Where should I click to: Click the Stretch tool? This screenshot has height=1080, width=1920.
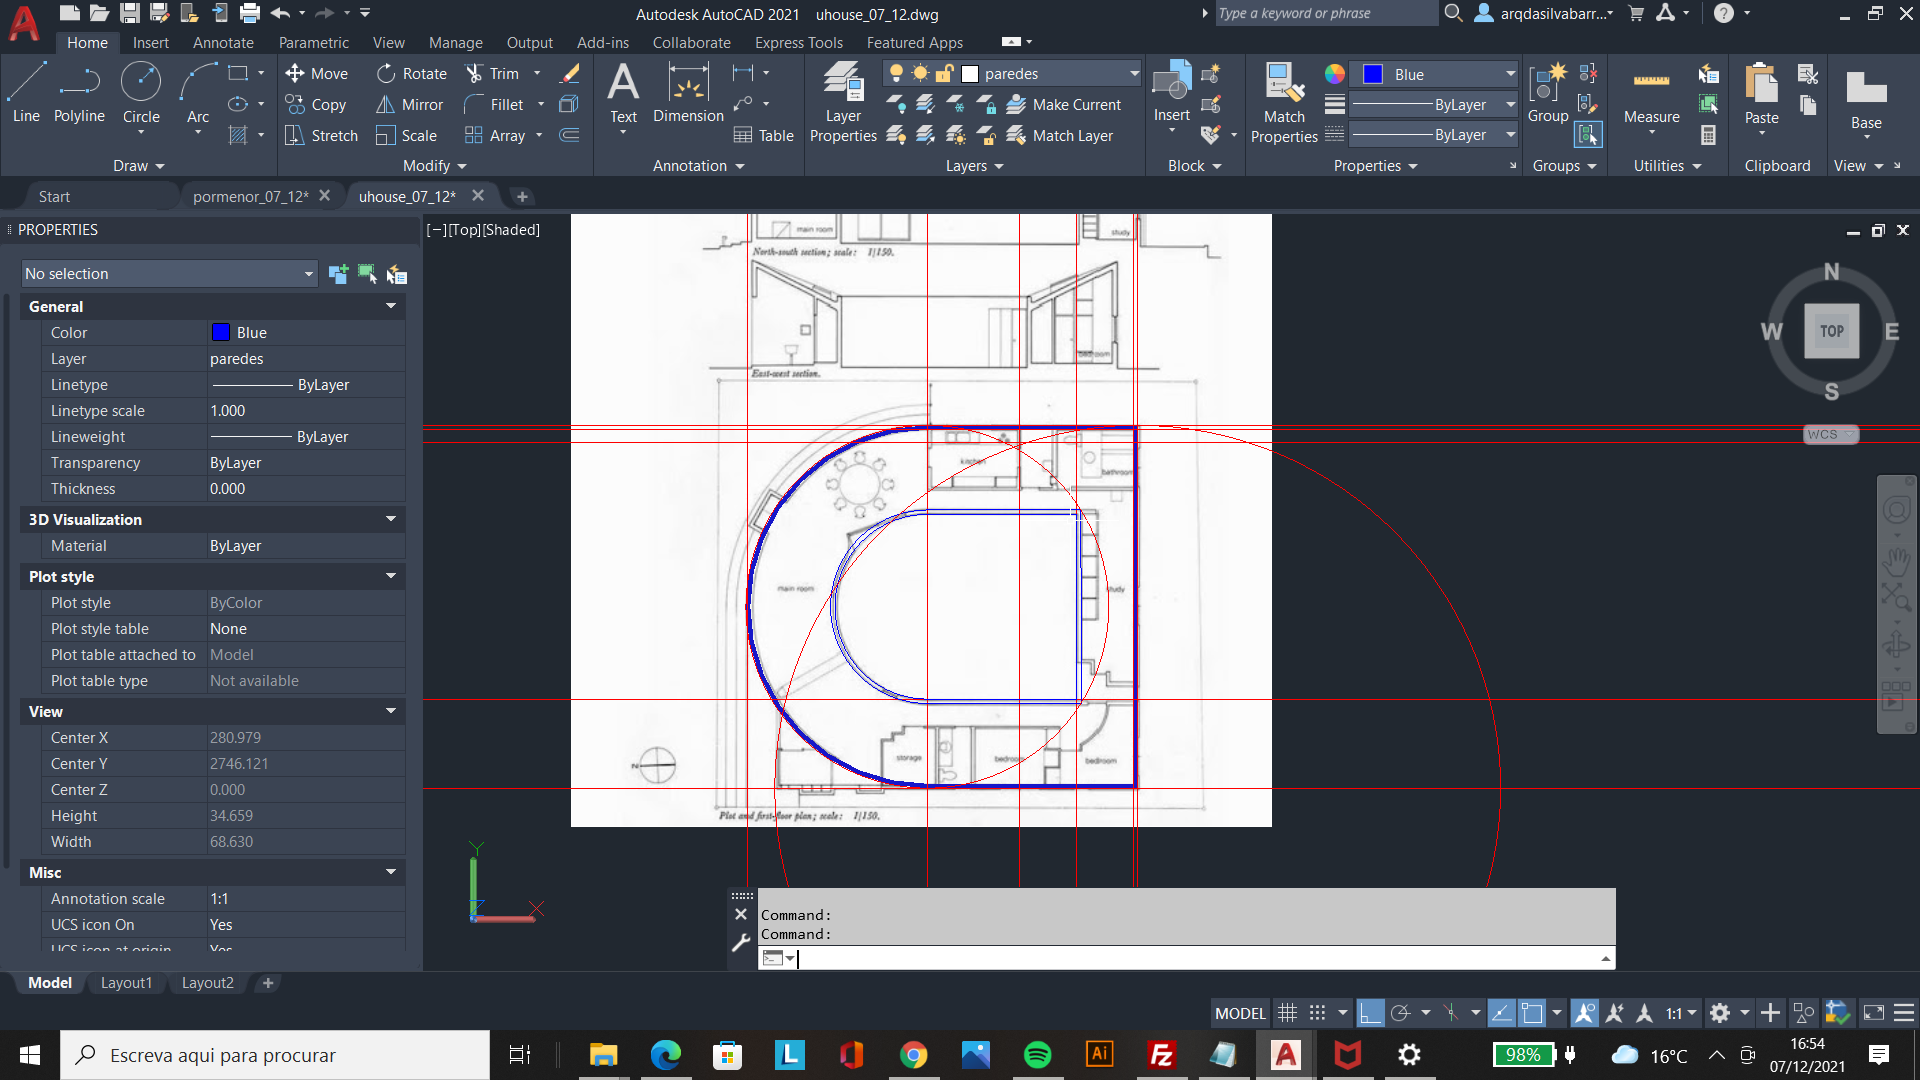click(321, 135)
